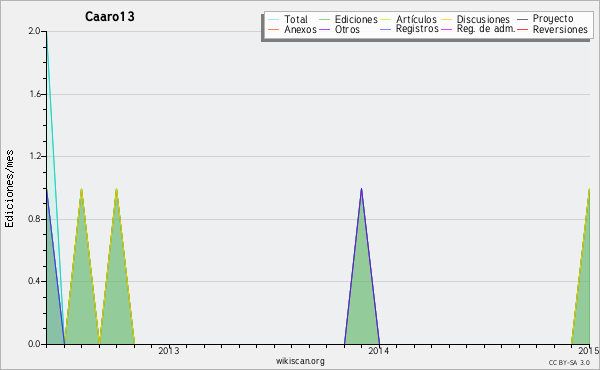This screenshot has height=370, width=600.
Task: Click the Registros legend label
Action: [x=417, y=29]
